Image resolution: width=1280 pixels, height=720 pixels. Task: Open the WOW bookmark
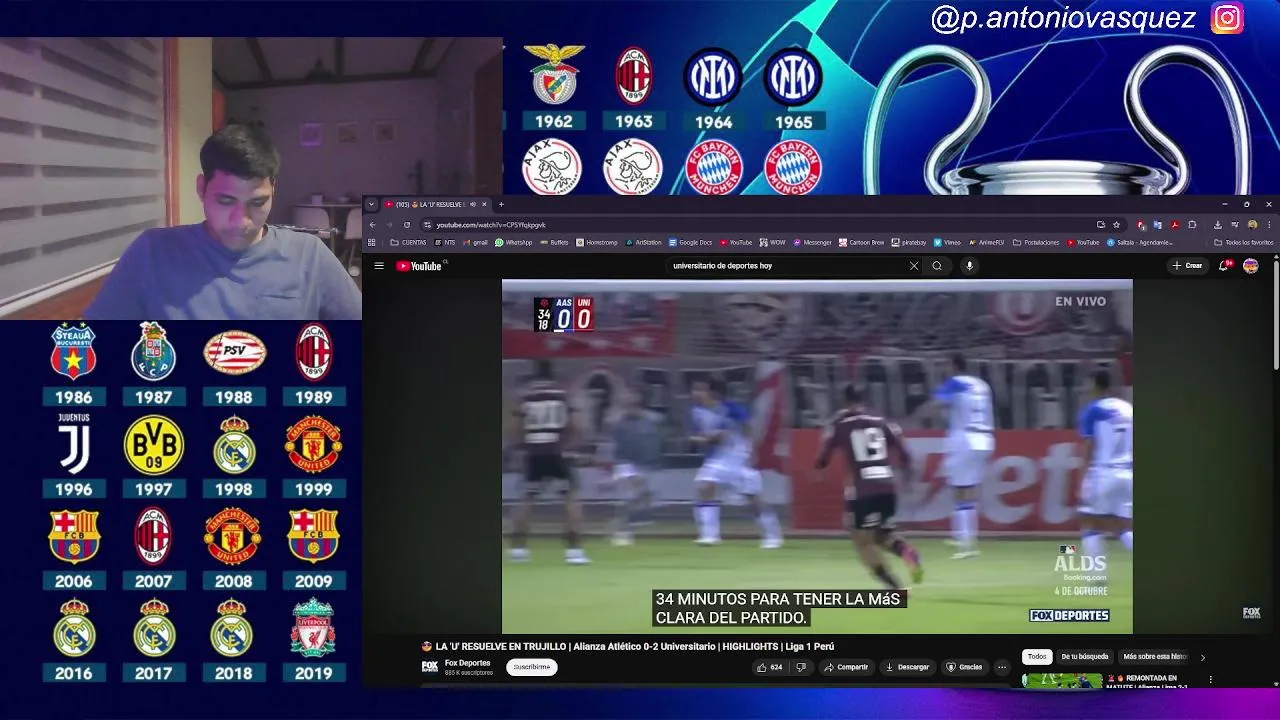point(773,242)
